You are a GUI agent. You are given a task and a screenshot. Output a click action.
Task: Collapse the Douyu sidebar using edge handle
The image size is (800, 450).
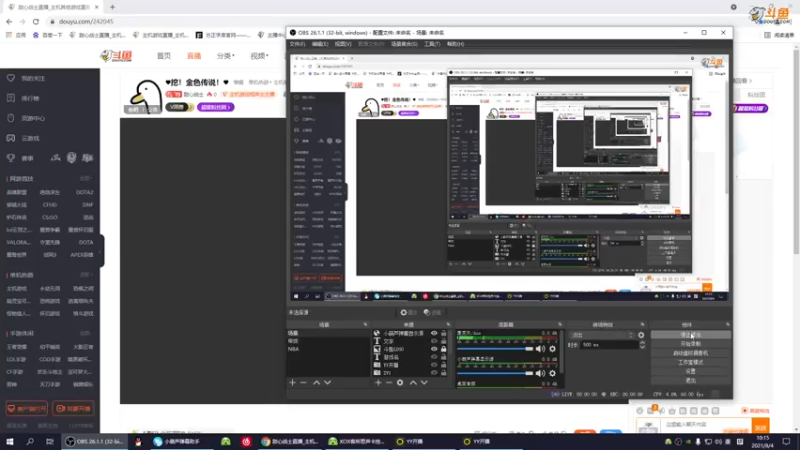click(x=102, y=251)
